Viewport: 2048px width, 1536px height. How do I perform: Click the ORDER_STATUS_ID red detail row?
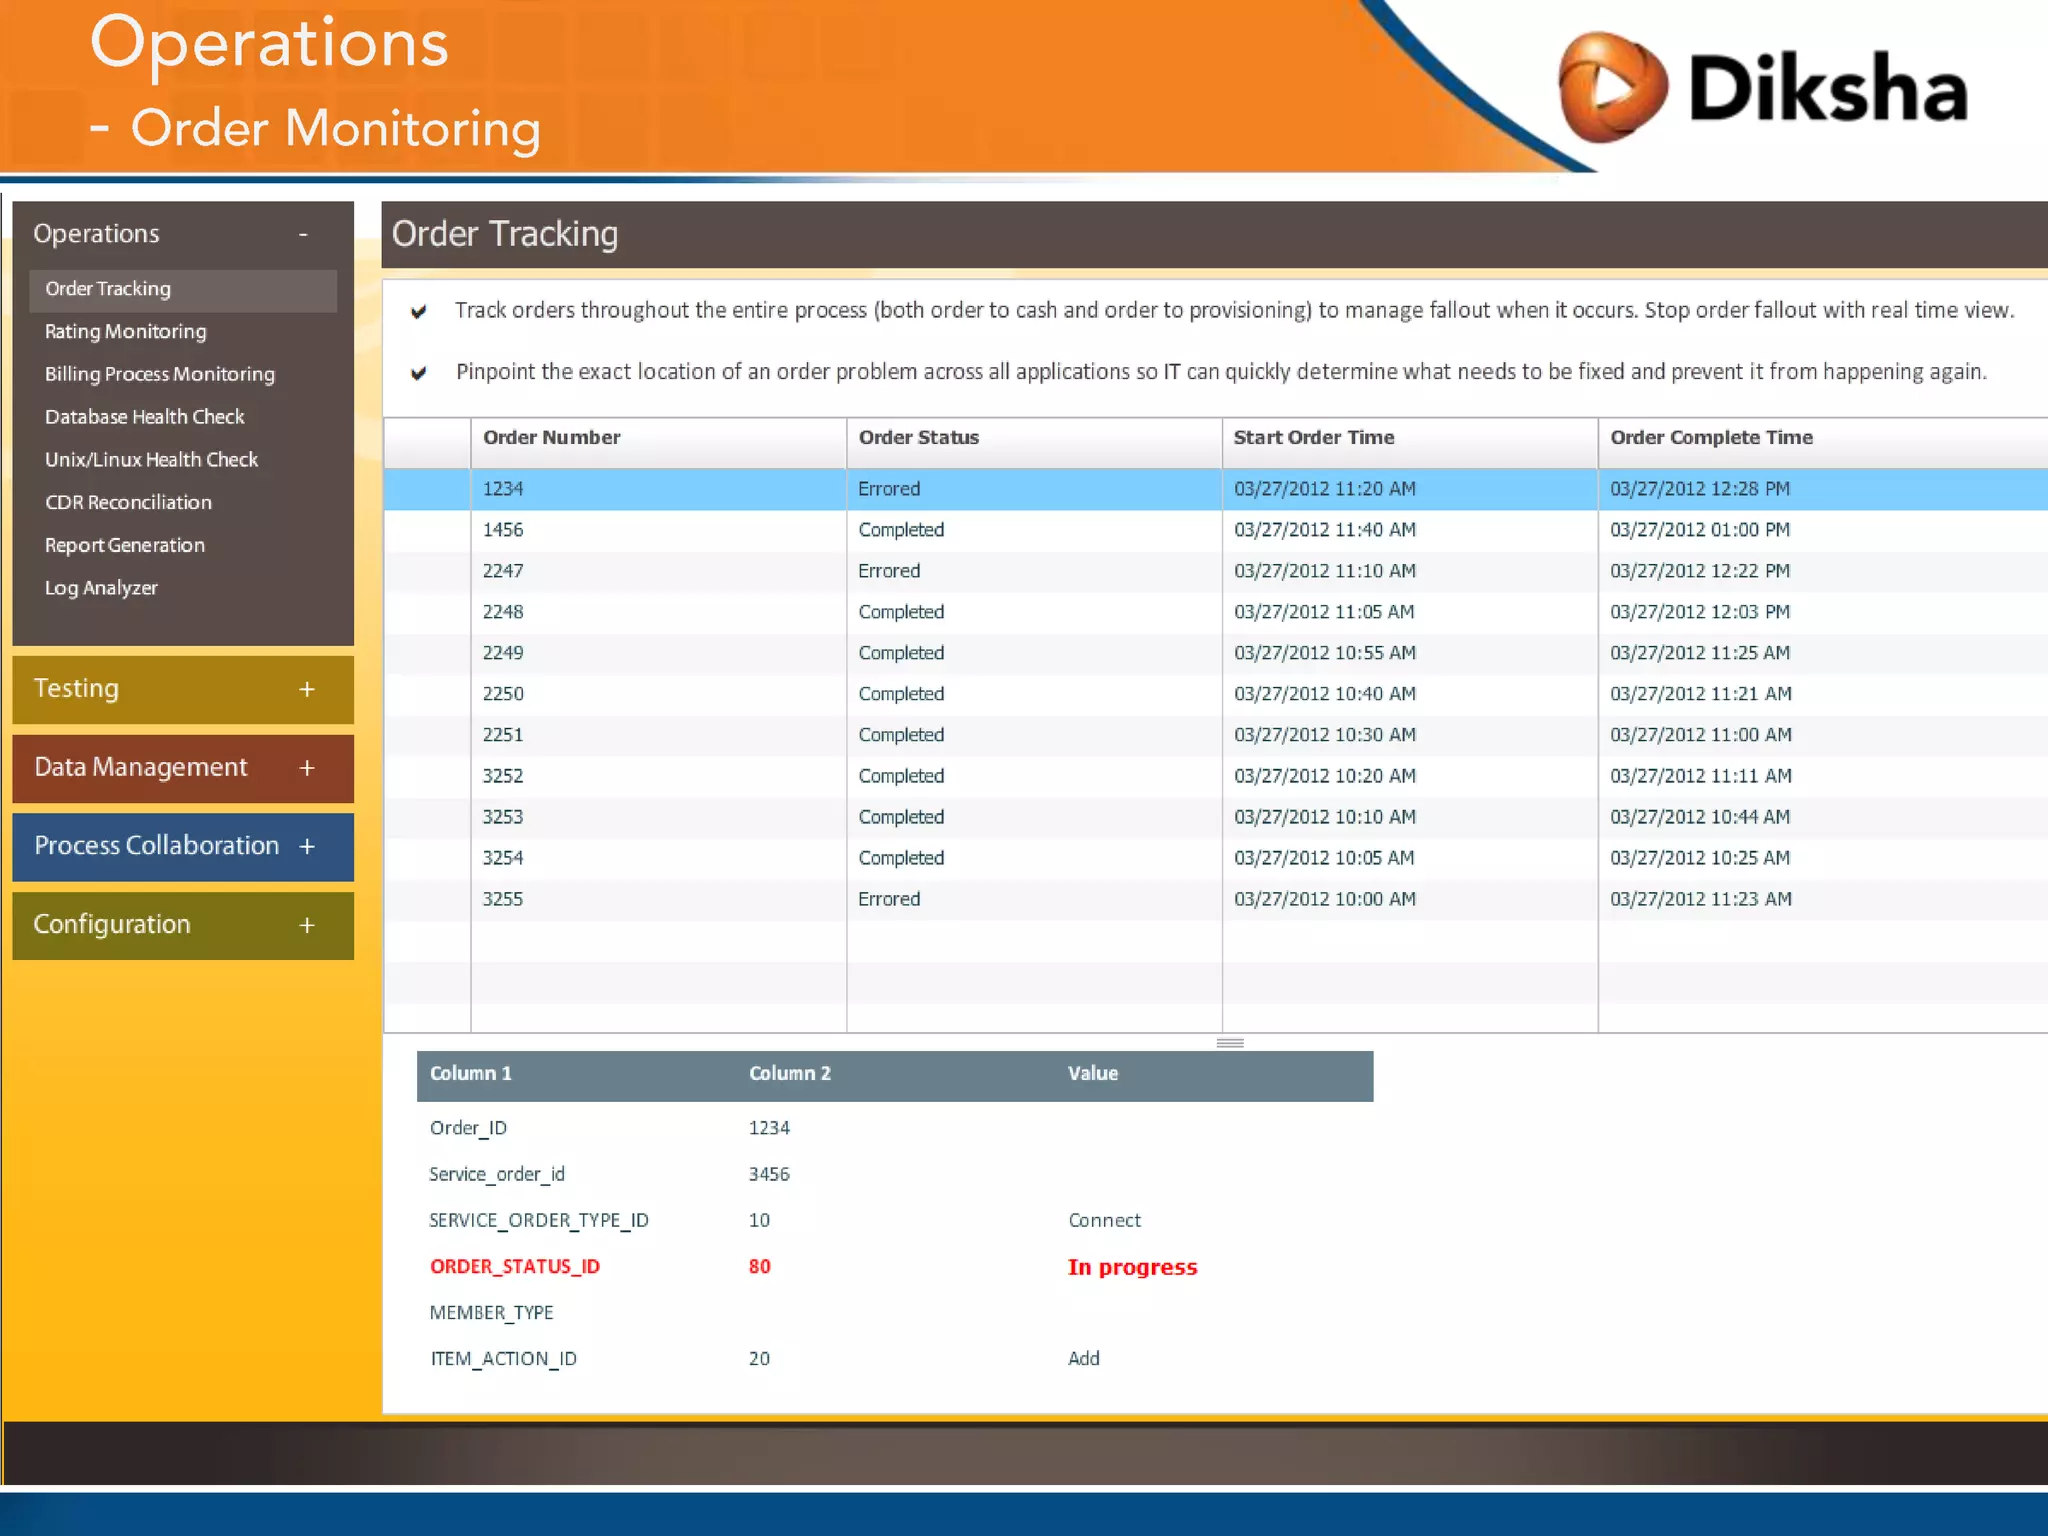[514, 1267]
